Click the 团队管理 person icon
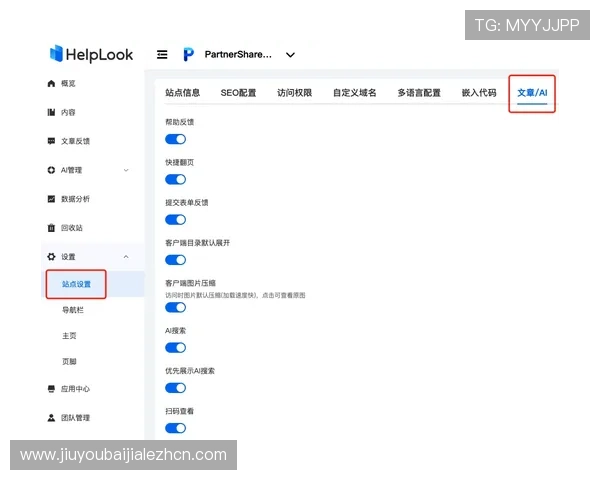The image size is (600, 480). point(51,418)
